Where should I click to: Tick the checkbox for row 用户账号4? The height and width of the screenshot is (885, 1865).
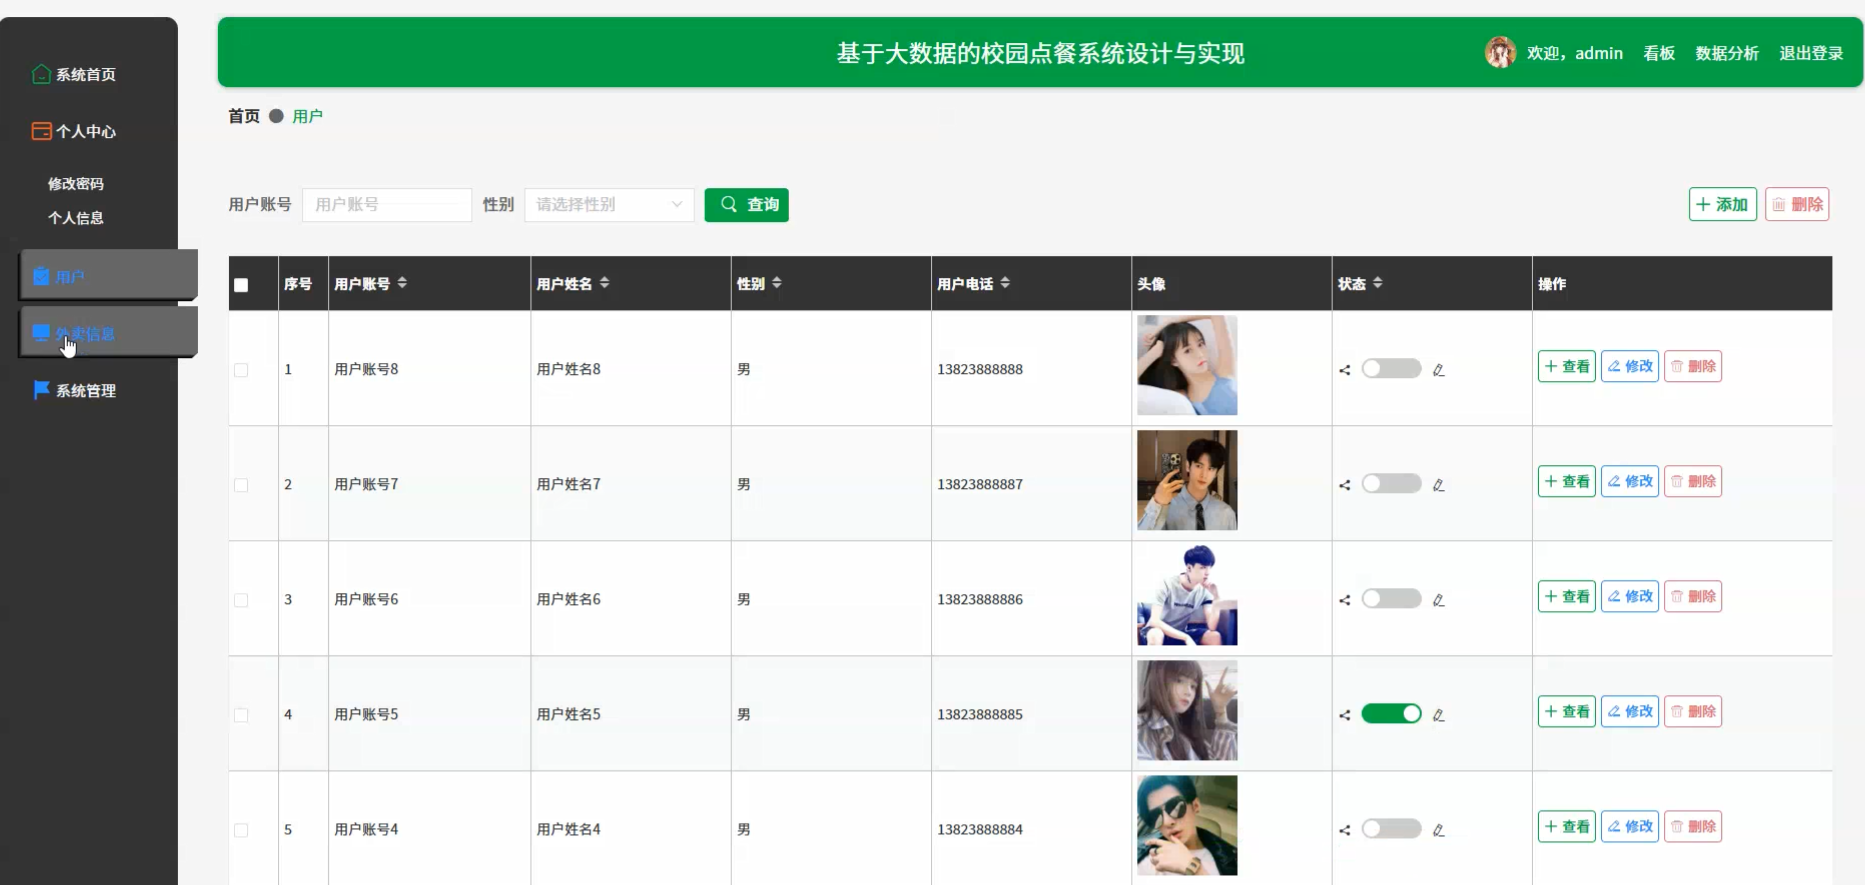coord(241,830)
